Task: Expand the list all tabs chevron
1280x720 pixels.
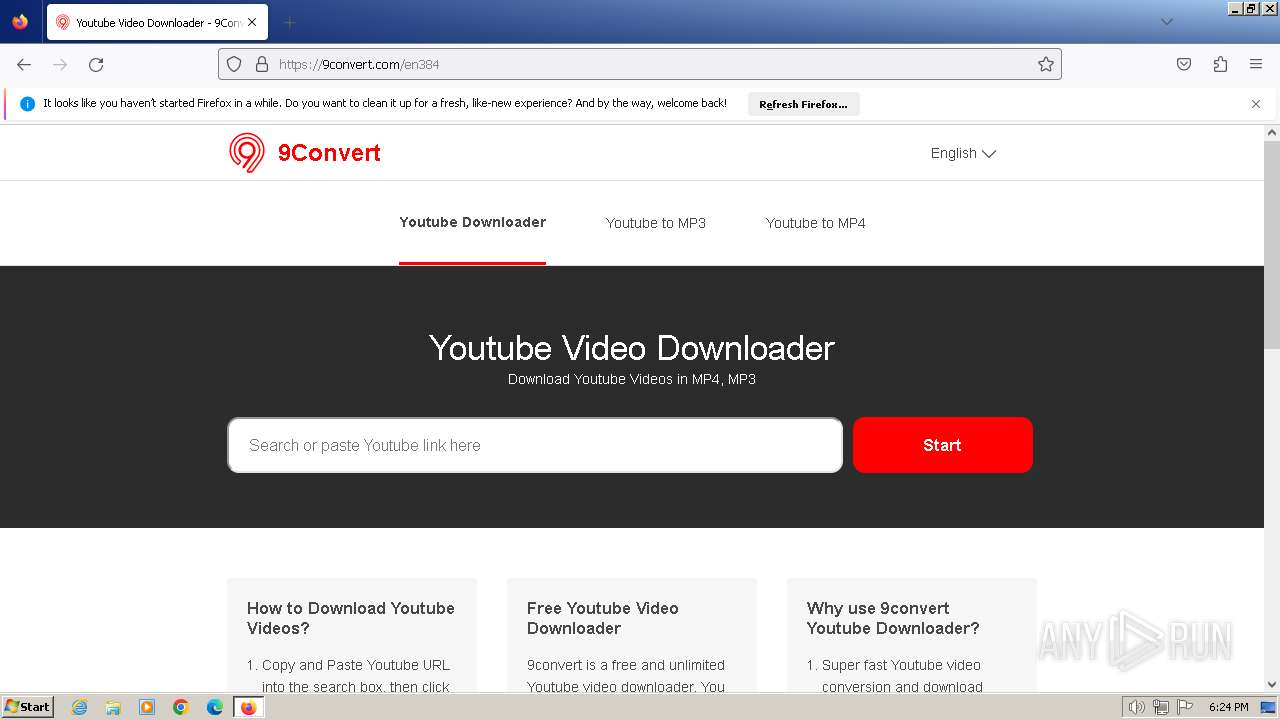Action: (x=1166, y=22)
